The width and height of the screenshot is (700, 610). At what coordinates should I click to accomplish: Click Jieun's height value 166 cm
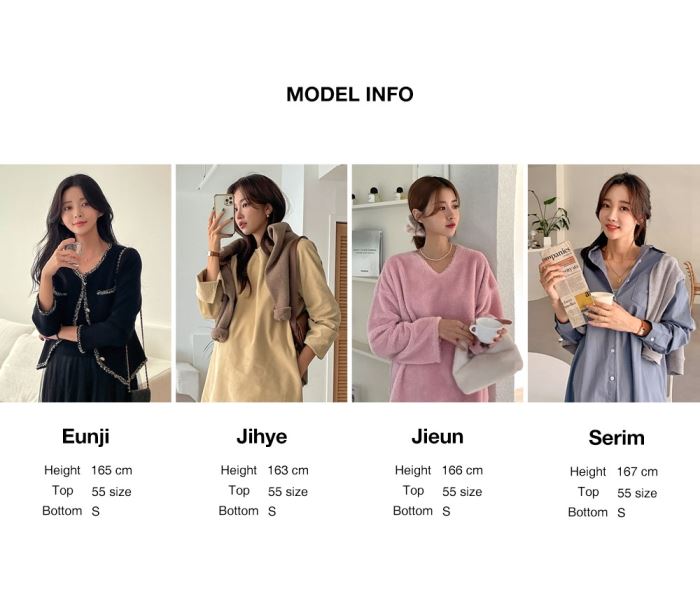click(462, 470)
